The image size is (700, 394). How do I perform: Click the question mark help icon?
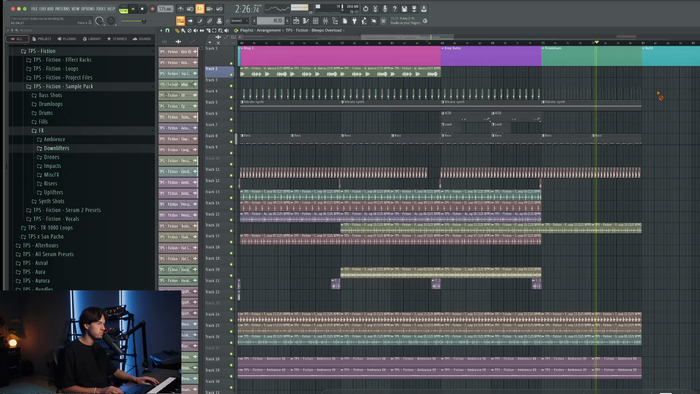click(395, 8)
